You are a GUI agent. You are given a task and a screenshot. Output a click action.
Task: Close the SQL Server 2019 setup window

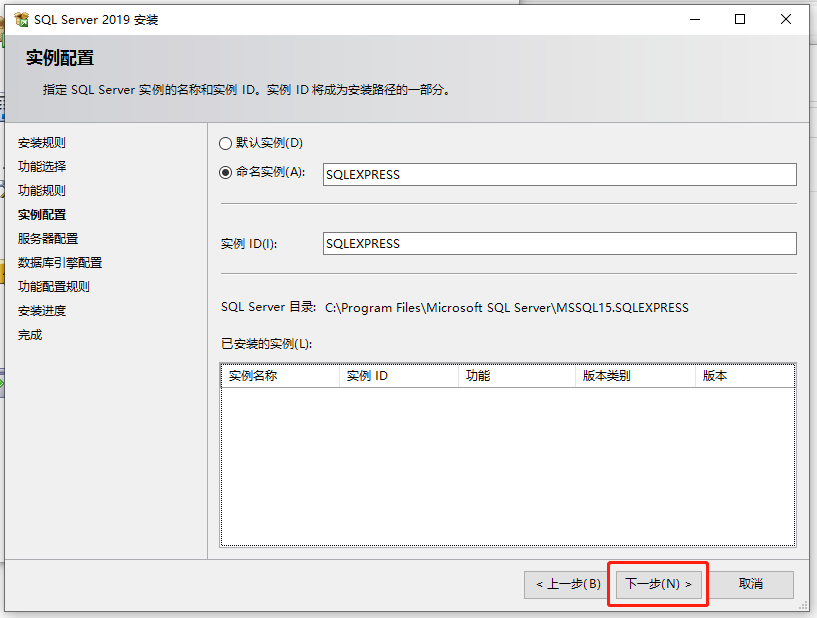click(x=786, y=19)
